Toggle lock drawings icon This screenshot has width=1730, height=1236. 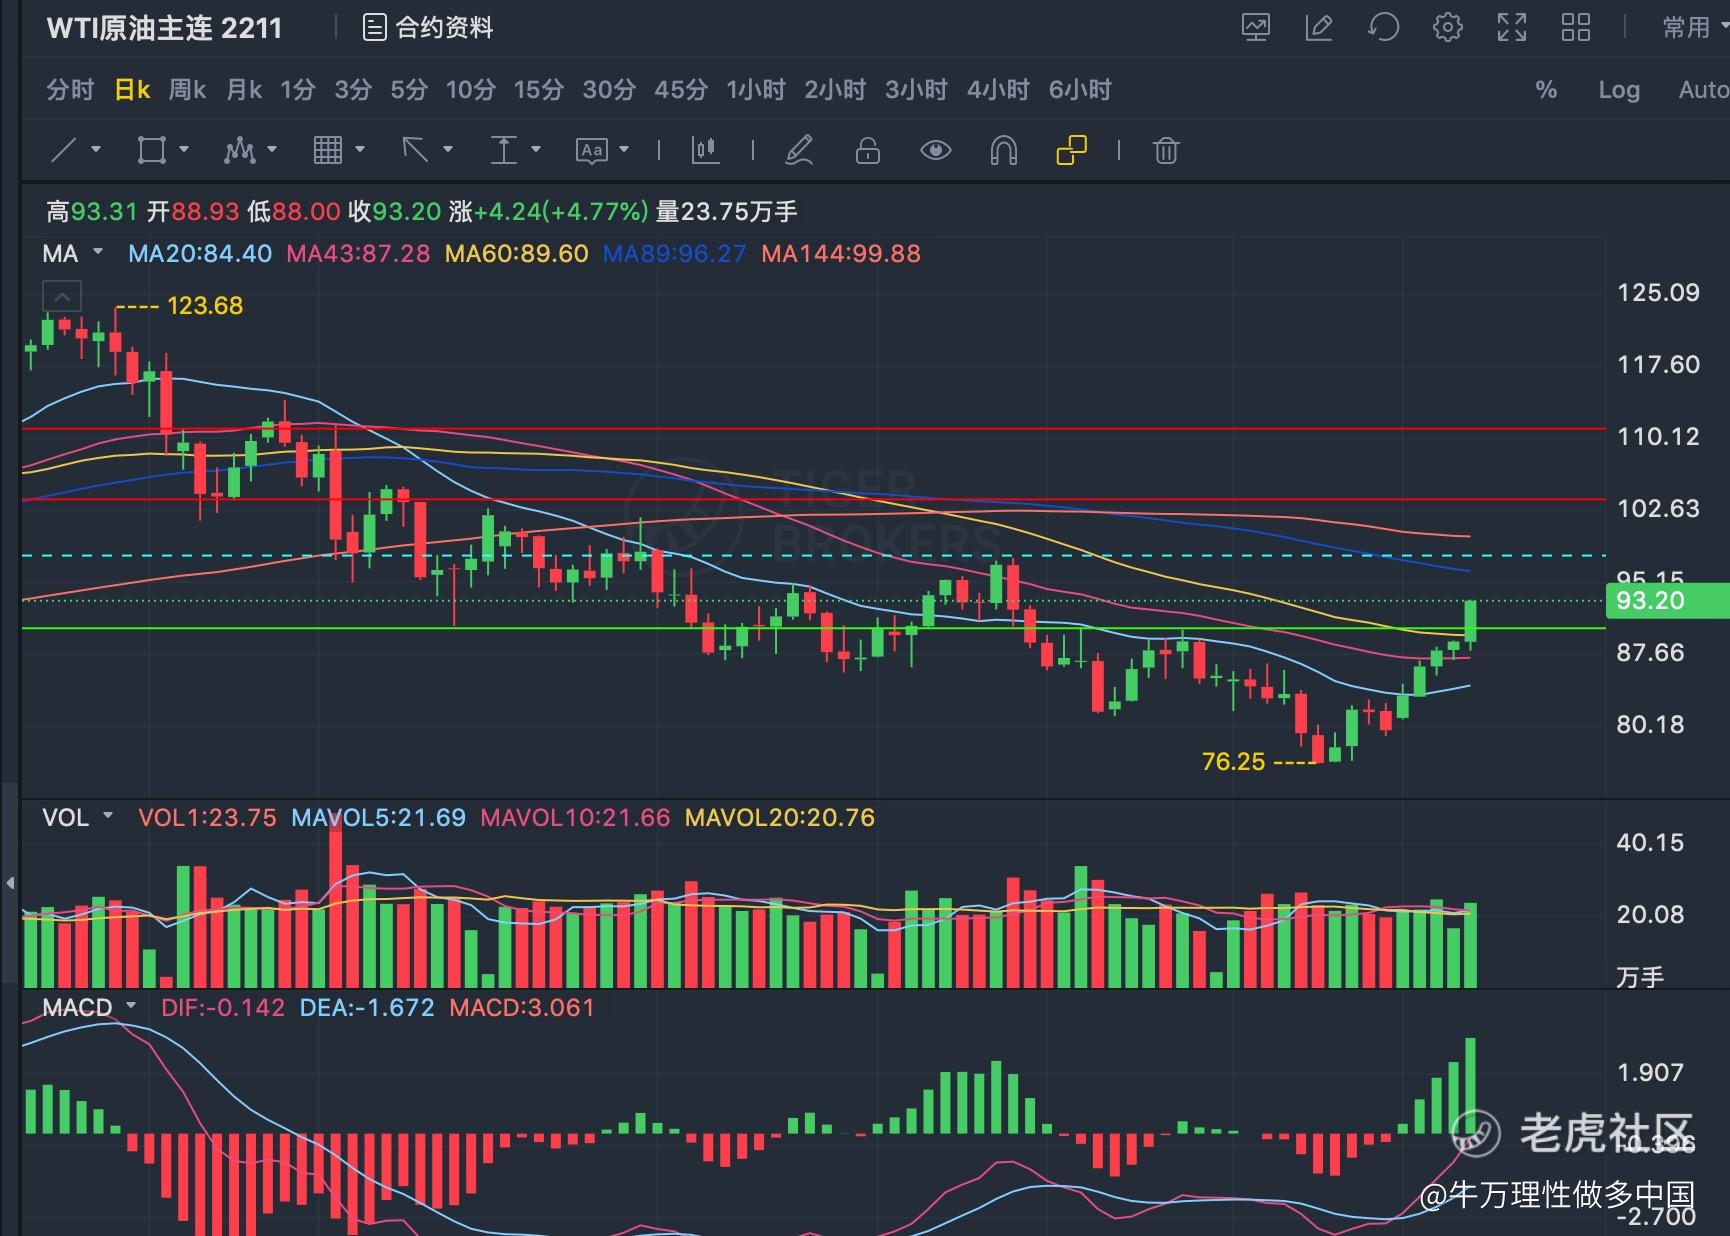(867, 151)
